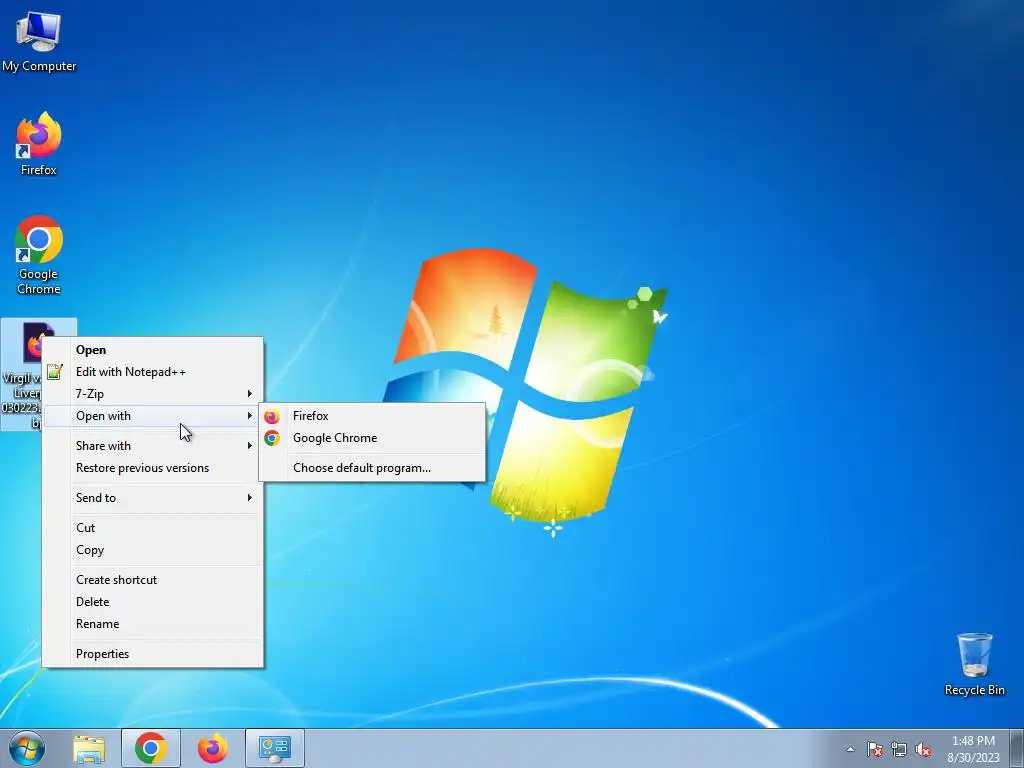Click the Notepad++ icon in the context menu
This screenshot has width=1024, height=768.
(55, 372)
